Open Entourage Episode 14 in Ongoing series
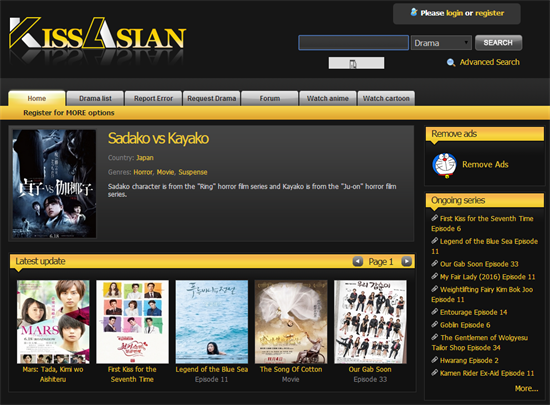The width and height of the screenshot is (550, 405). 473,312
